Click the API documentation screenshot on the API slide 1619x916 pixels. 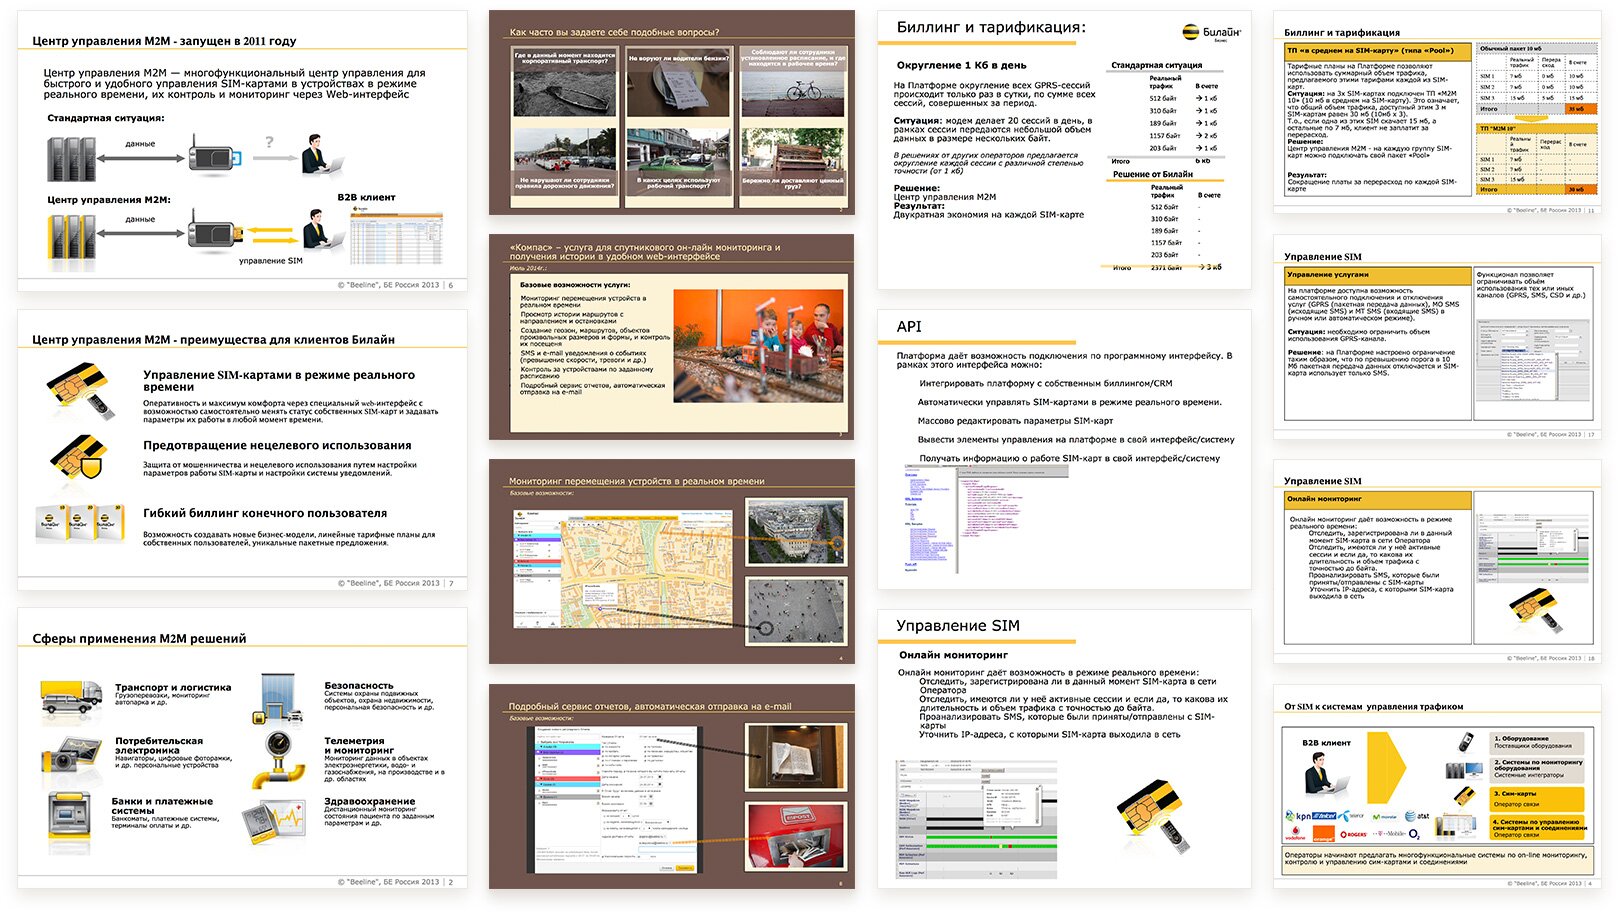tap(986, 519)
